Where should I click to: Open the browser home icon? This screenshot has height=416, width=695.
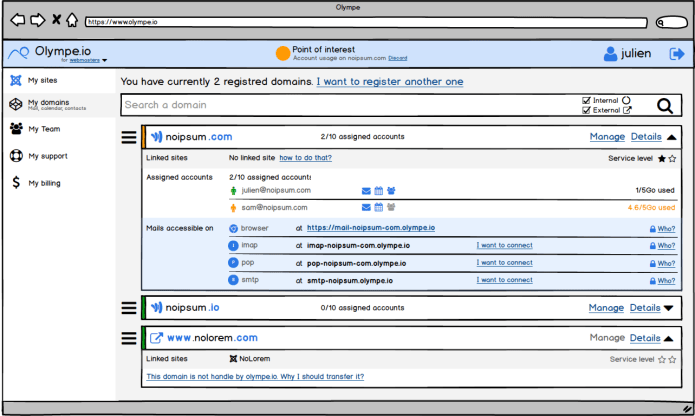(x=72, y=20)
